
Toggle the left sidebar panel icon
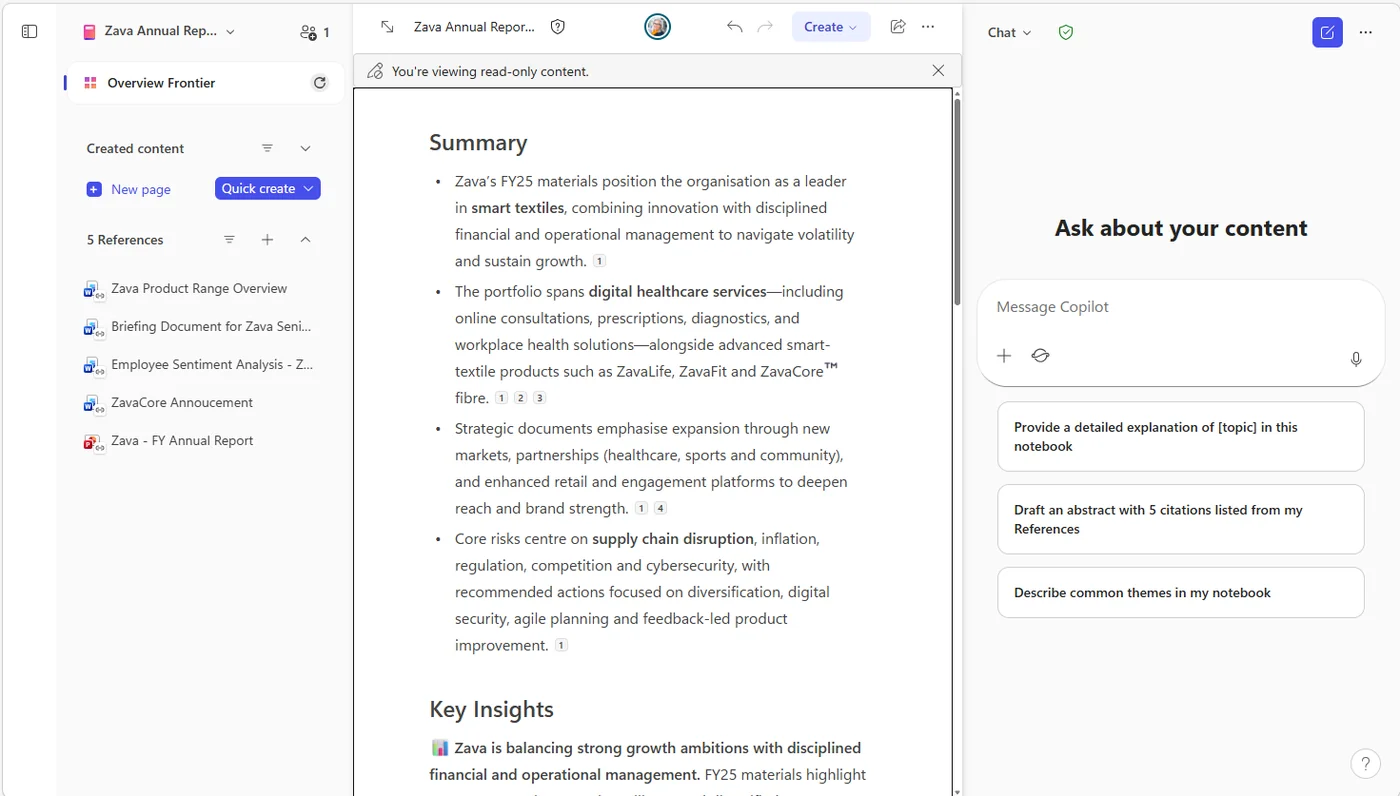click(x=29, y=32)
